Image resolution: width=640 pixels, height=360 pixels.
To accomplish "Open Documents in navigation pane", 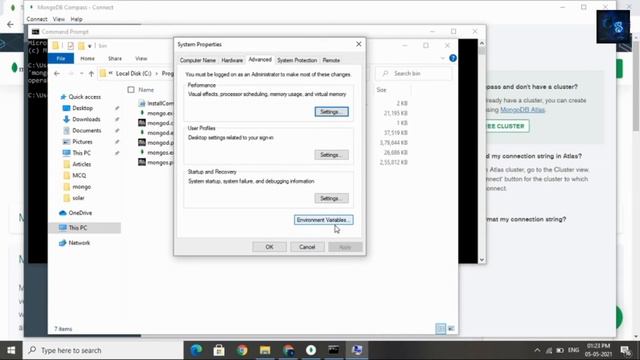I will coord(87,131).
